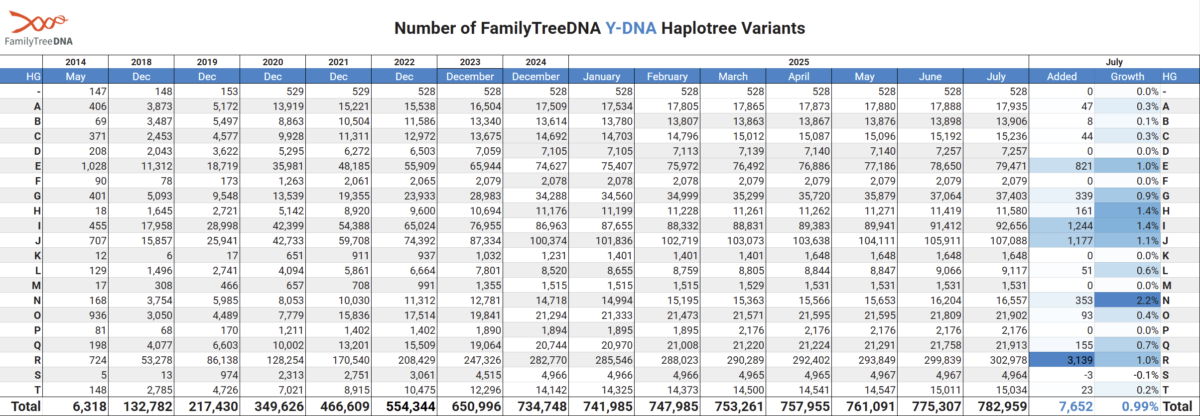The width and height of the screenshot is (1200, 416).
Task: Select the 2018 year header
Action: (x=141, y=62)
